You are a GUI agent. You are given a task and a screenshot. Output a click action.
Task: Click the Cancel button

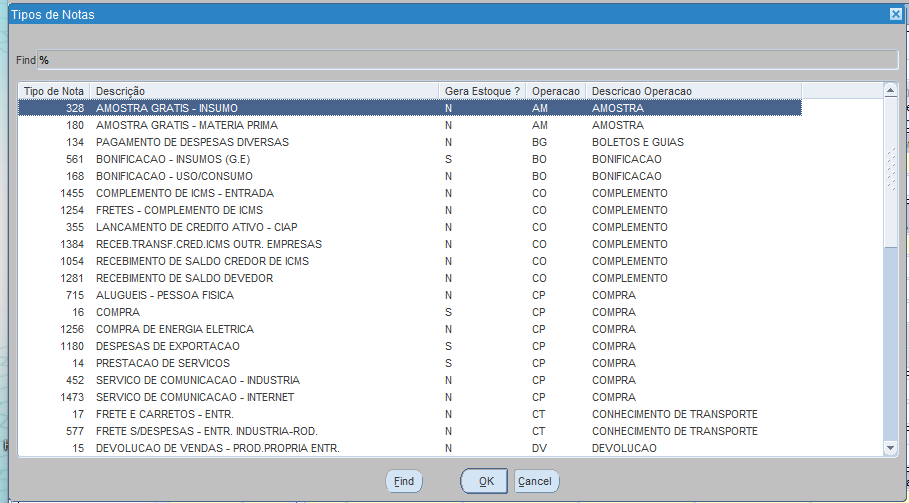point(535,481)
